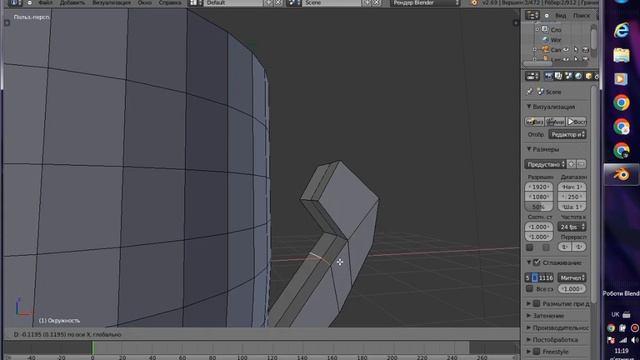Toggle the full sample checkbox
This screenshot has height=360, width=640.
[x=530, y=289]
